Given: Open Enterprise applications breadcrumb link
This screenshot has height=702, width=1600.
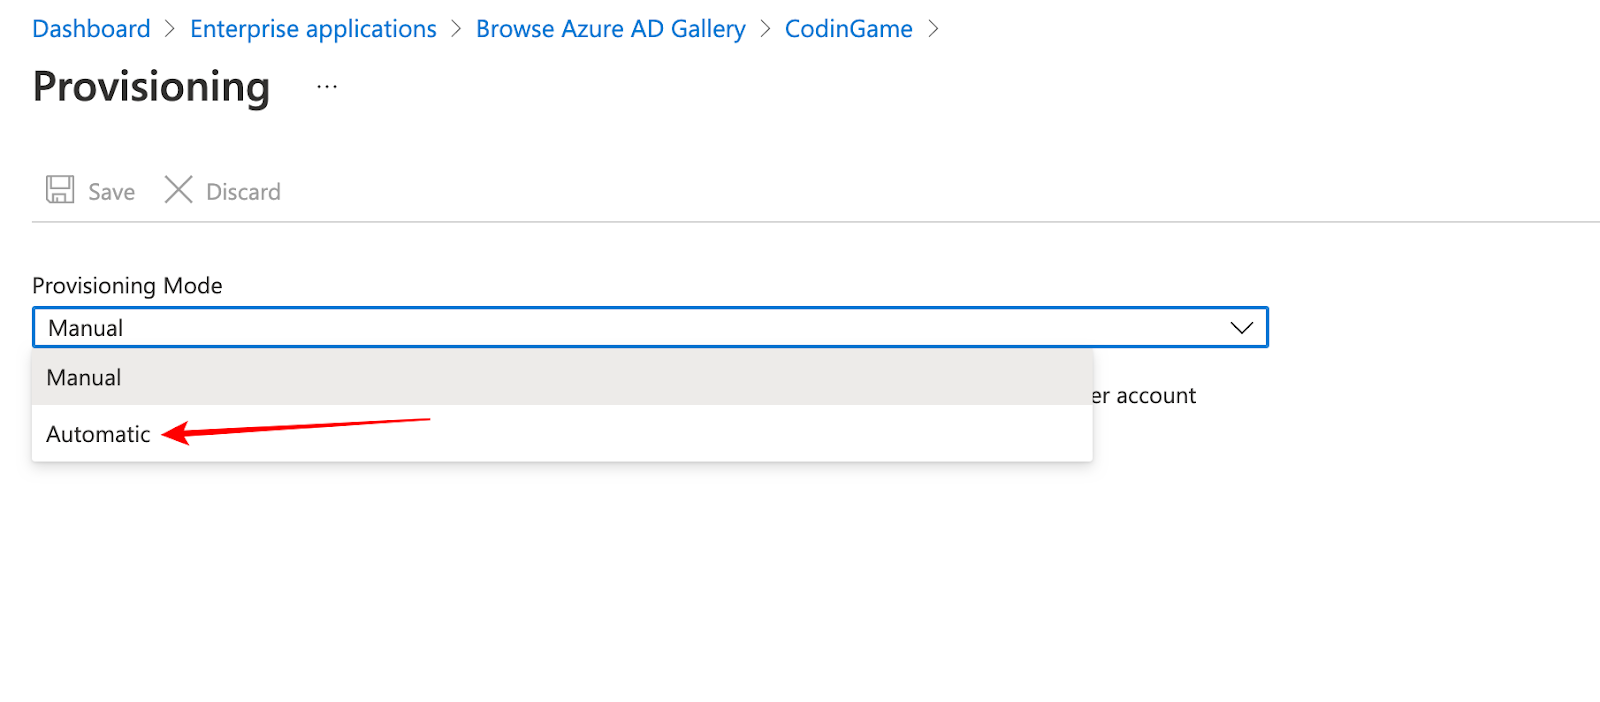Looking at the screenshot, I should click(x=313, y=29).
